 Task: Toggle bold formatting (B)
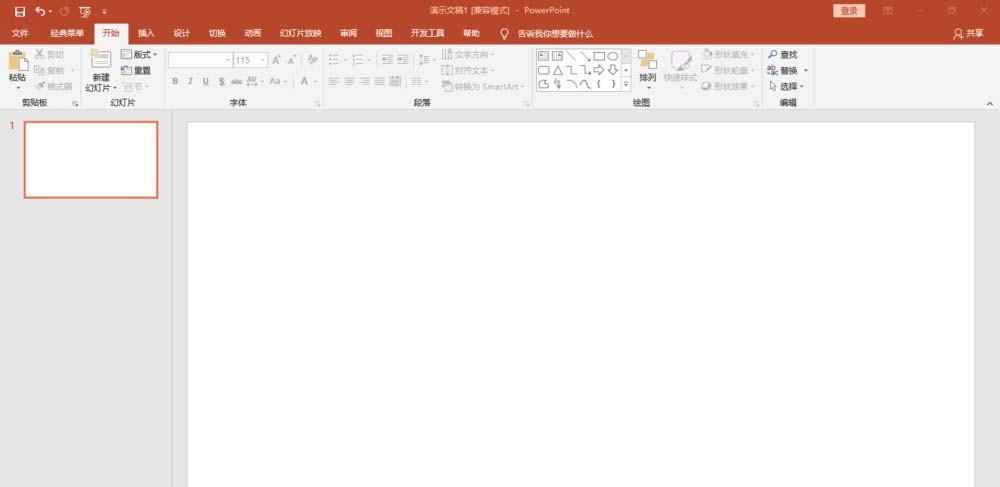175,82
